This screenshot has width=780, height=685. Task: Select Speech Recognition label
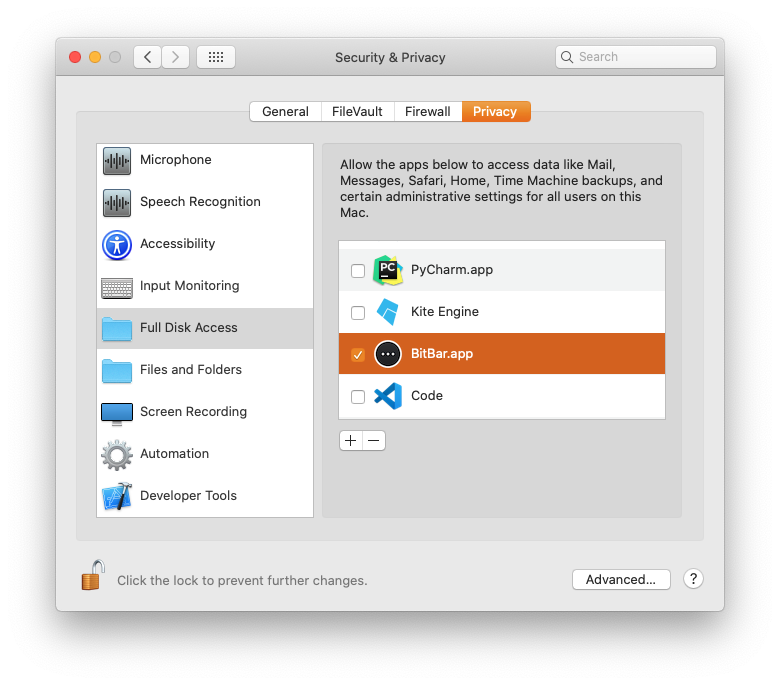(x=200, y=202)
